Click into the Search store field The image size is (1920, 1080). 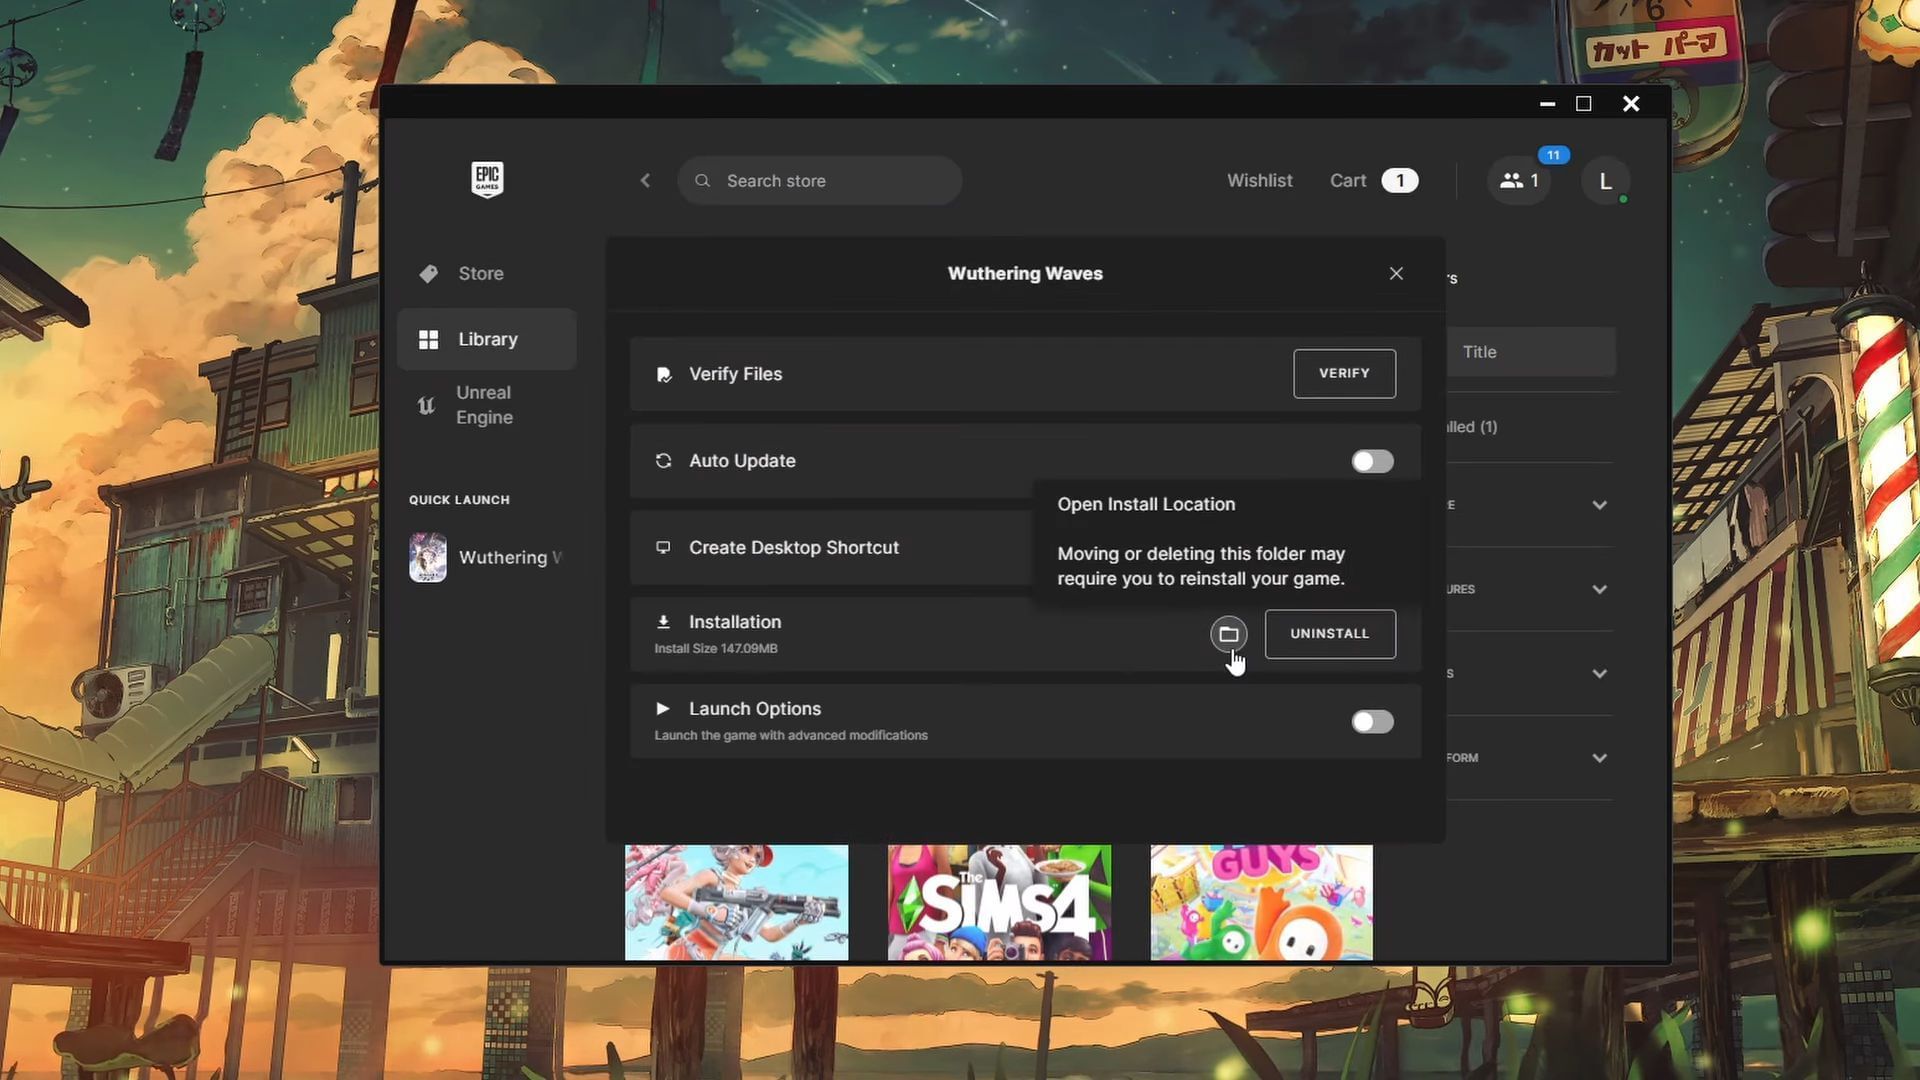coord(820,181)
